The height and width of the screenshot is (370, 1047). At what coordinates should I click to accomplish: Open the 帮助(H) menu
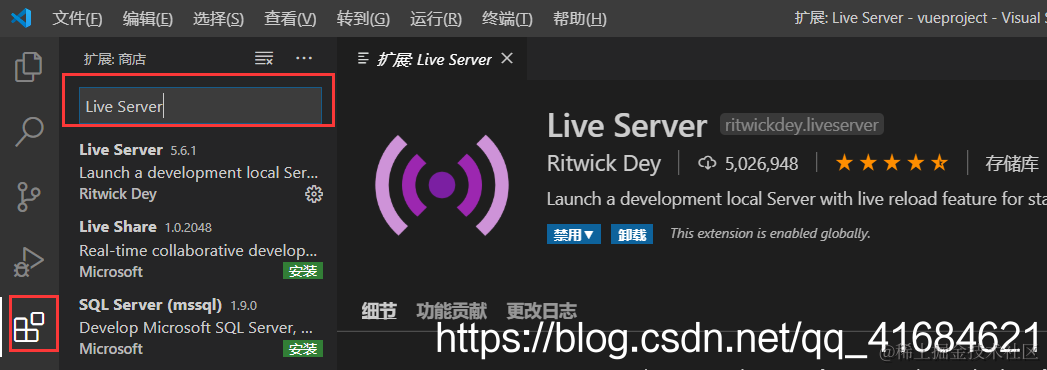pyautogui.click(x=580, y=19)
